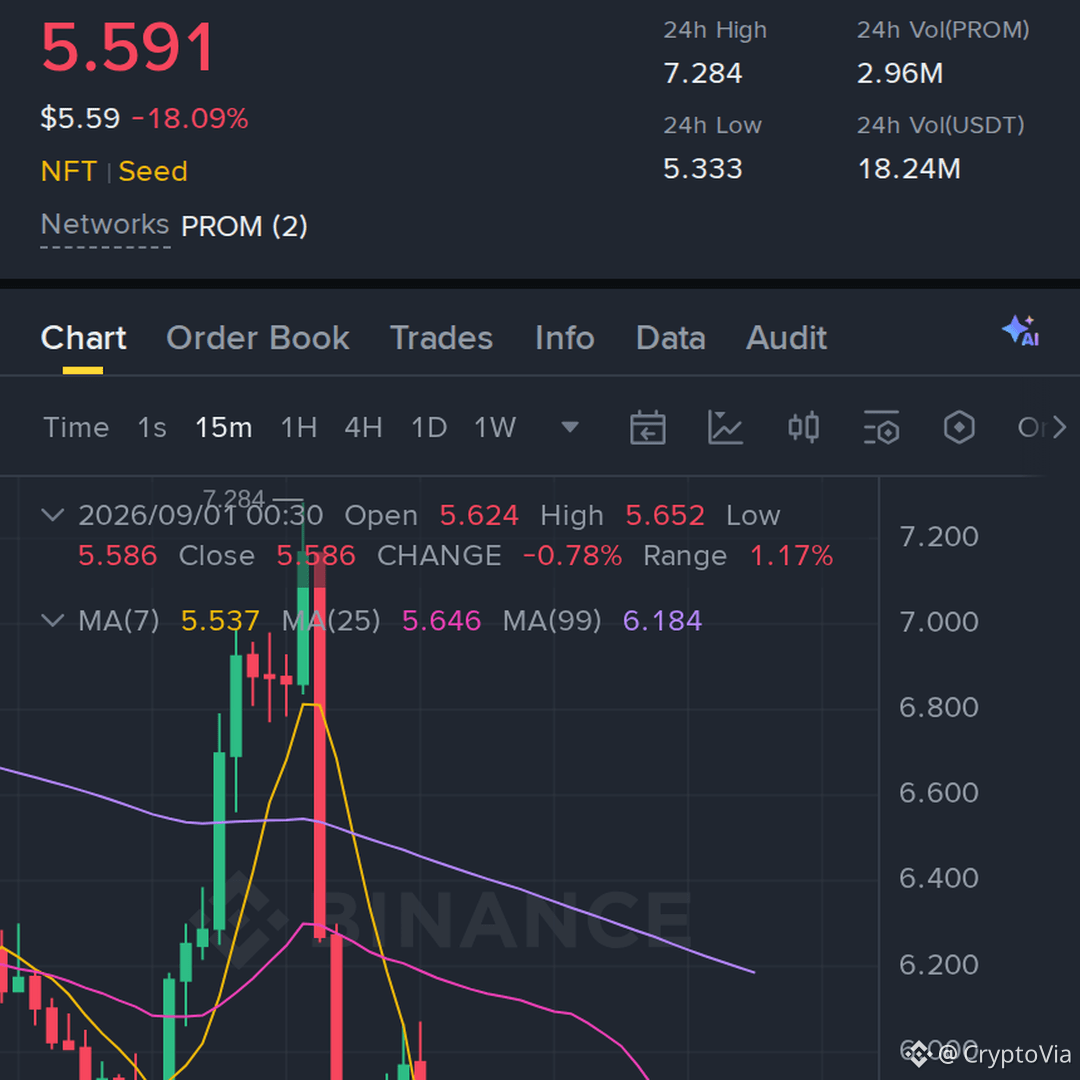1080x1080 pixels.
Task: Expand more time intervals dropdown arrow
Action: 570,428
